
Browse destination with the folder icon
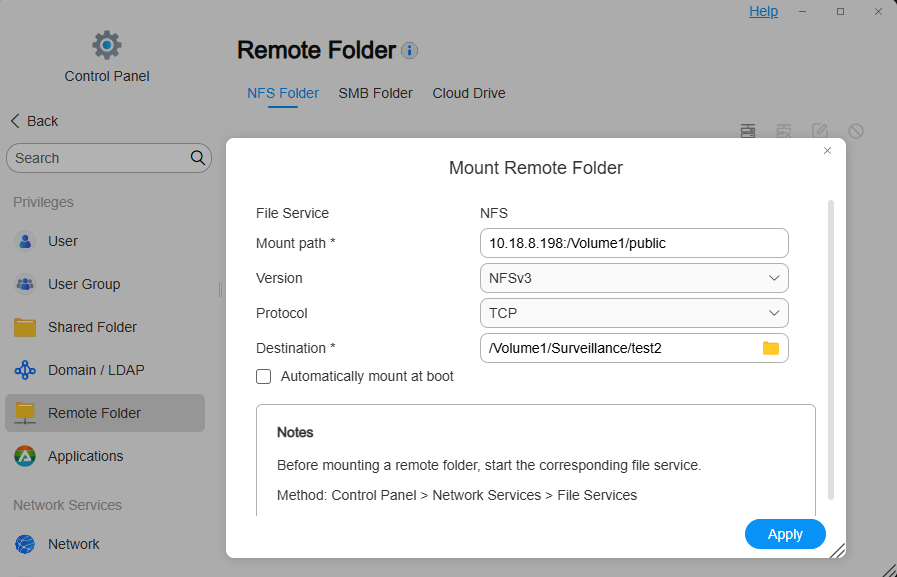pyautogui.click(x=770, y=348)
